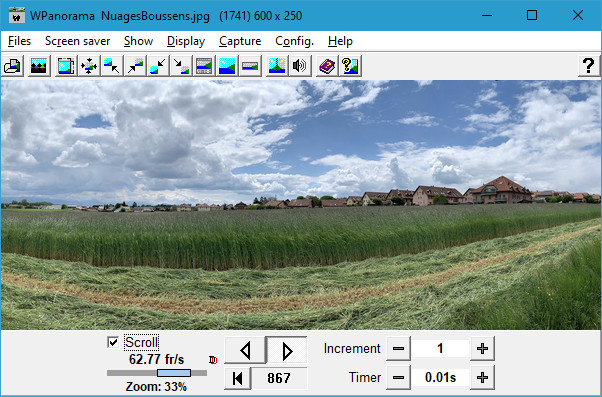Open the Screen saver menu
The image size is (602, 397).
coord(78,41)
